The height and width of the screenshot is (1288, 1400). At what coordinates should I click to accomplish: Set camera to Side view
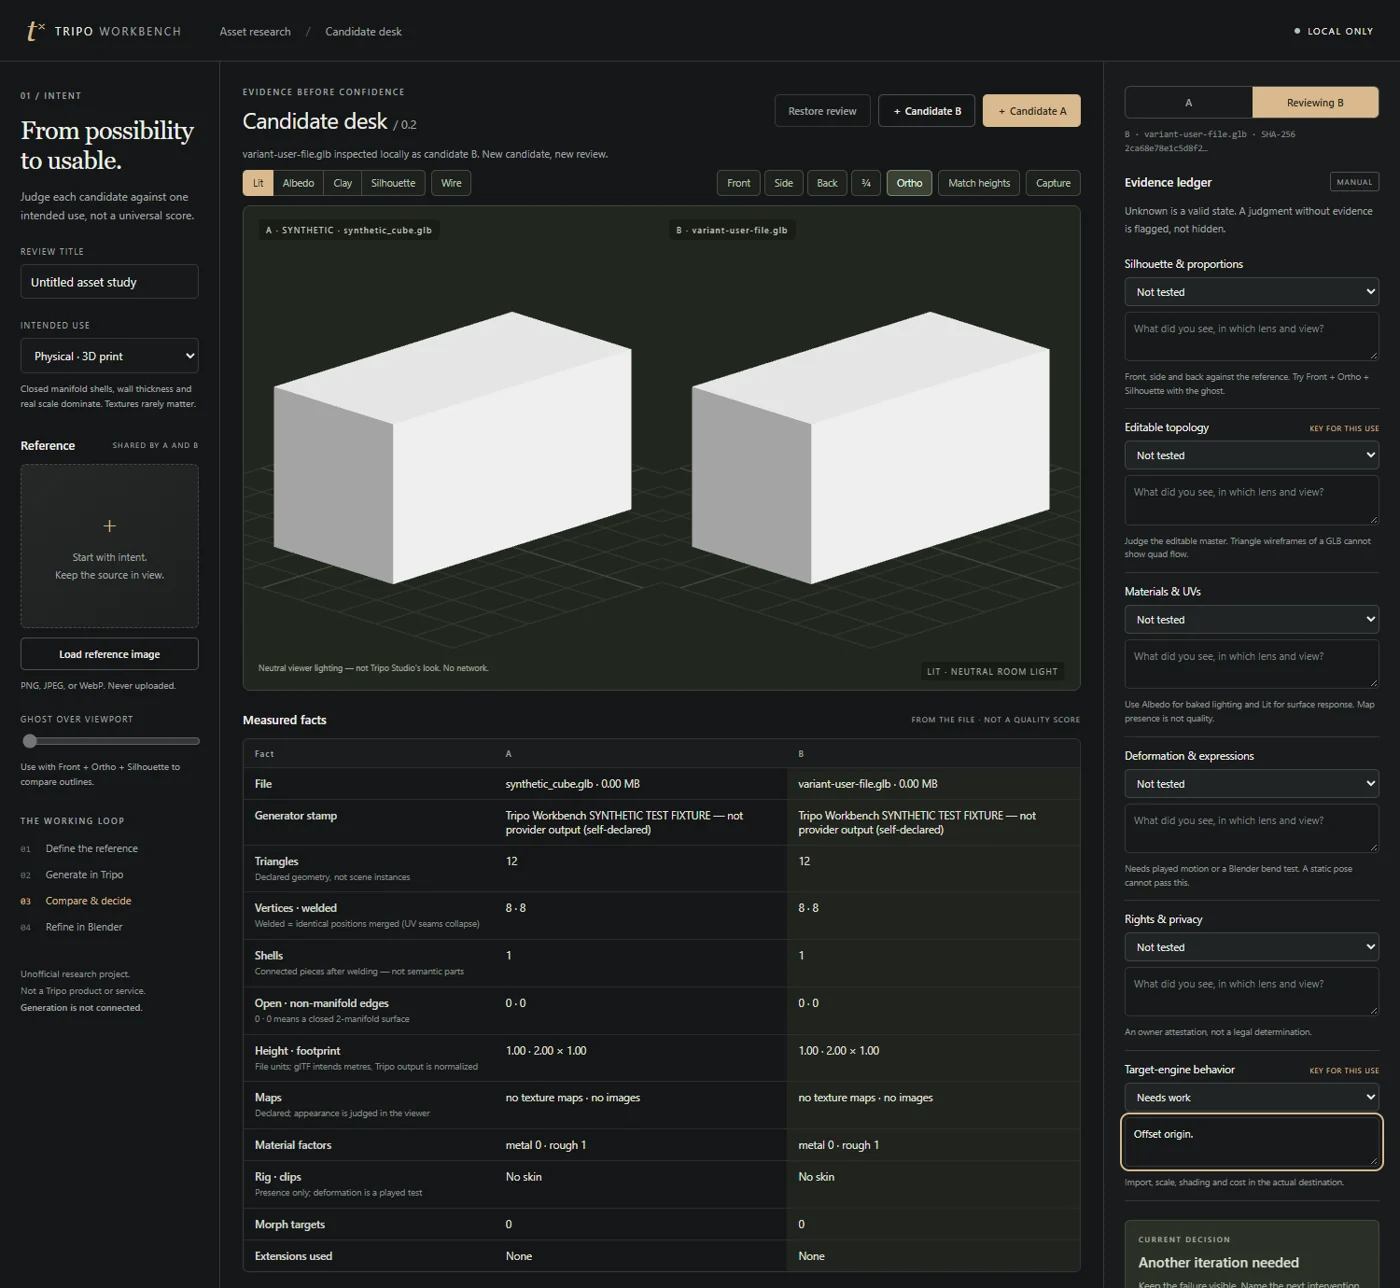tap(784, 183)
